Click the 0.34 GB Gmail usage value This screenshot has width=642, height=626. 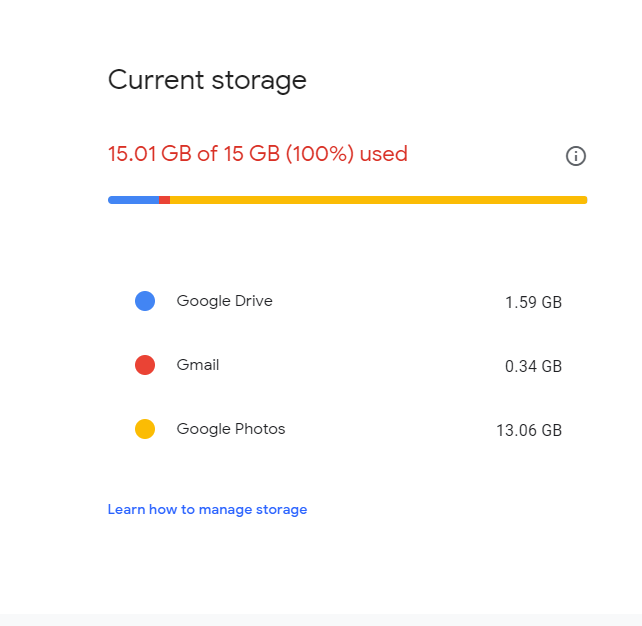click(533, 366)
